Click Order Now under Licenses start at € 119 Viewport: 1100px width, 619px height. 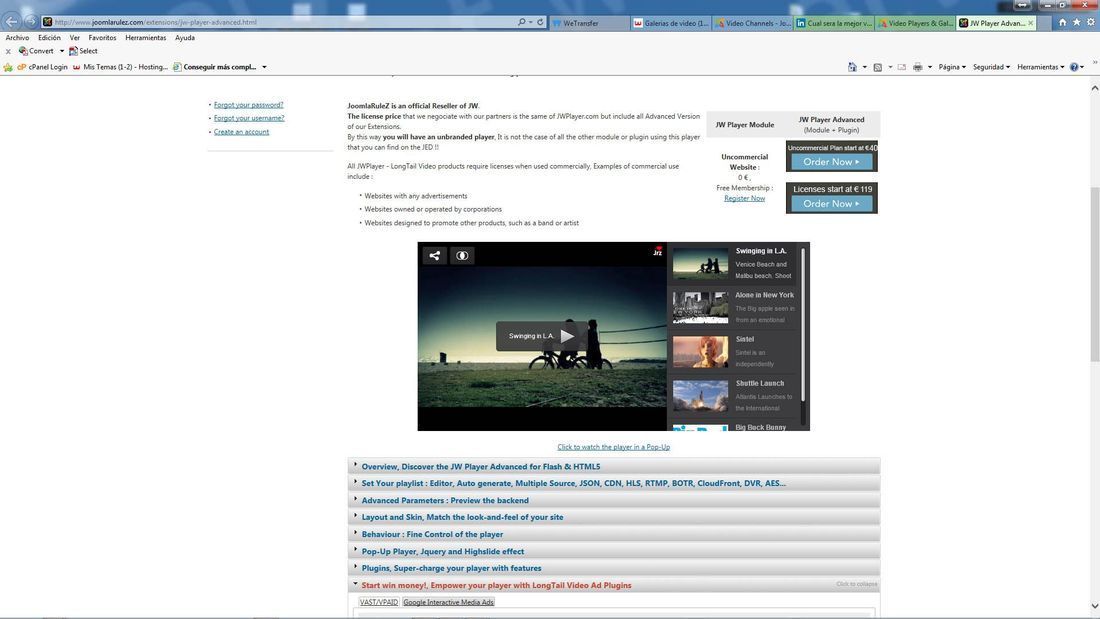[831, 204]
